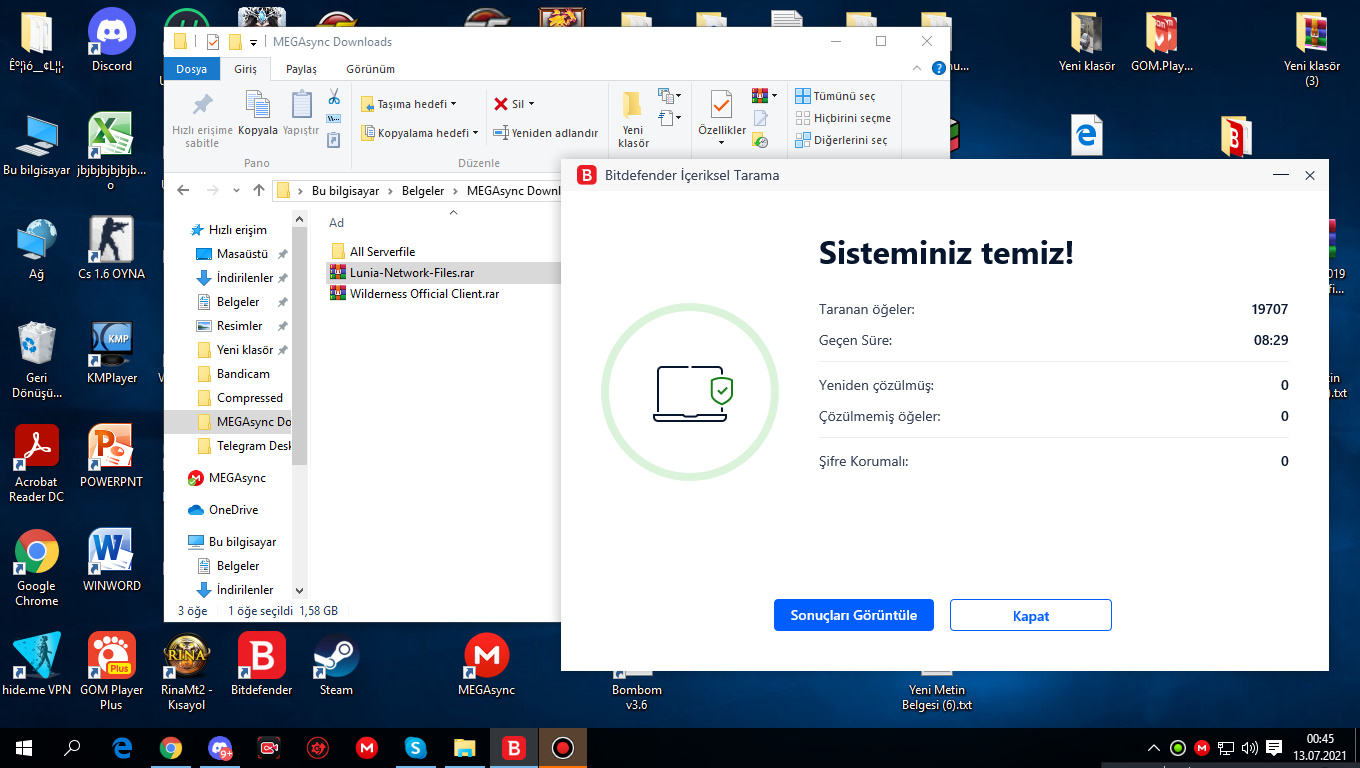Select Resimler in the navigation pane
The height and width of the screenshot is (768, 1360).
[239, 326]
